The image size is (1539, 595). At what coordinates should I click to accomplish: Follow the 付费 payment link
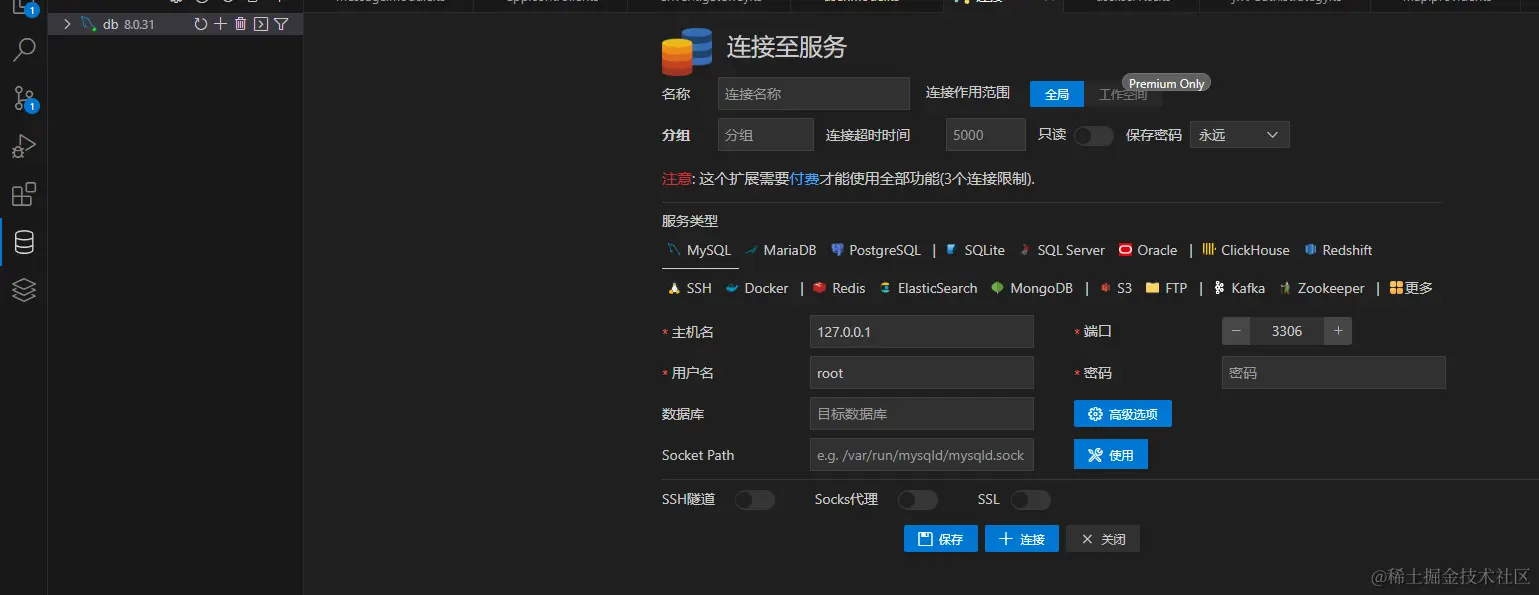805,179
